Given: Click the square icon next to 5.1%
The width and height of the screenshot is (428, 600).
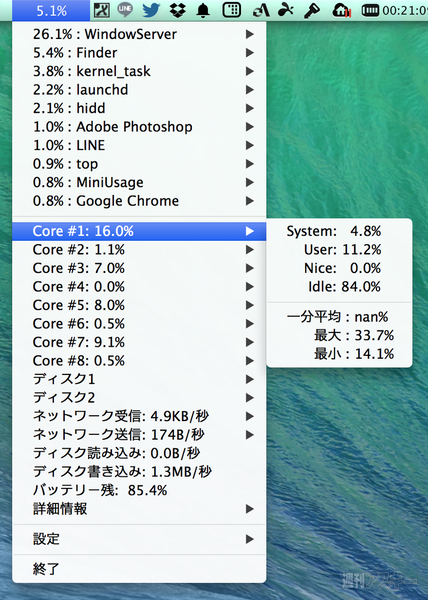Looking at the screenshot, I should (102, 10).
